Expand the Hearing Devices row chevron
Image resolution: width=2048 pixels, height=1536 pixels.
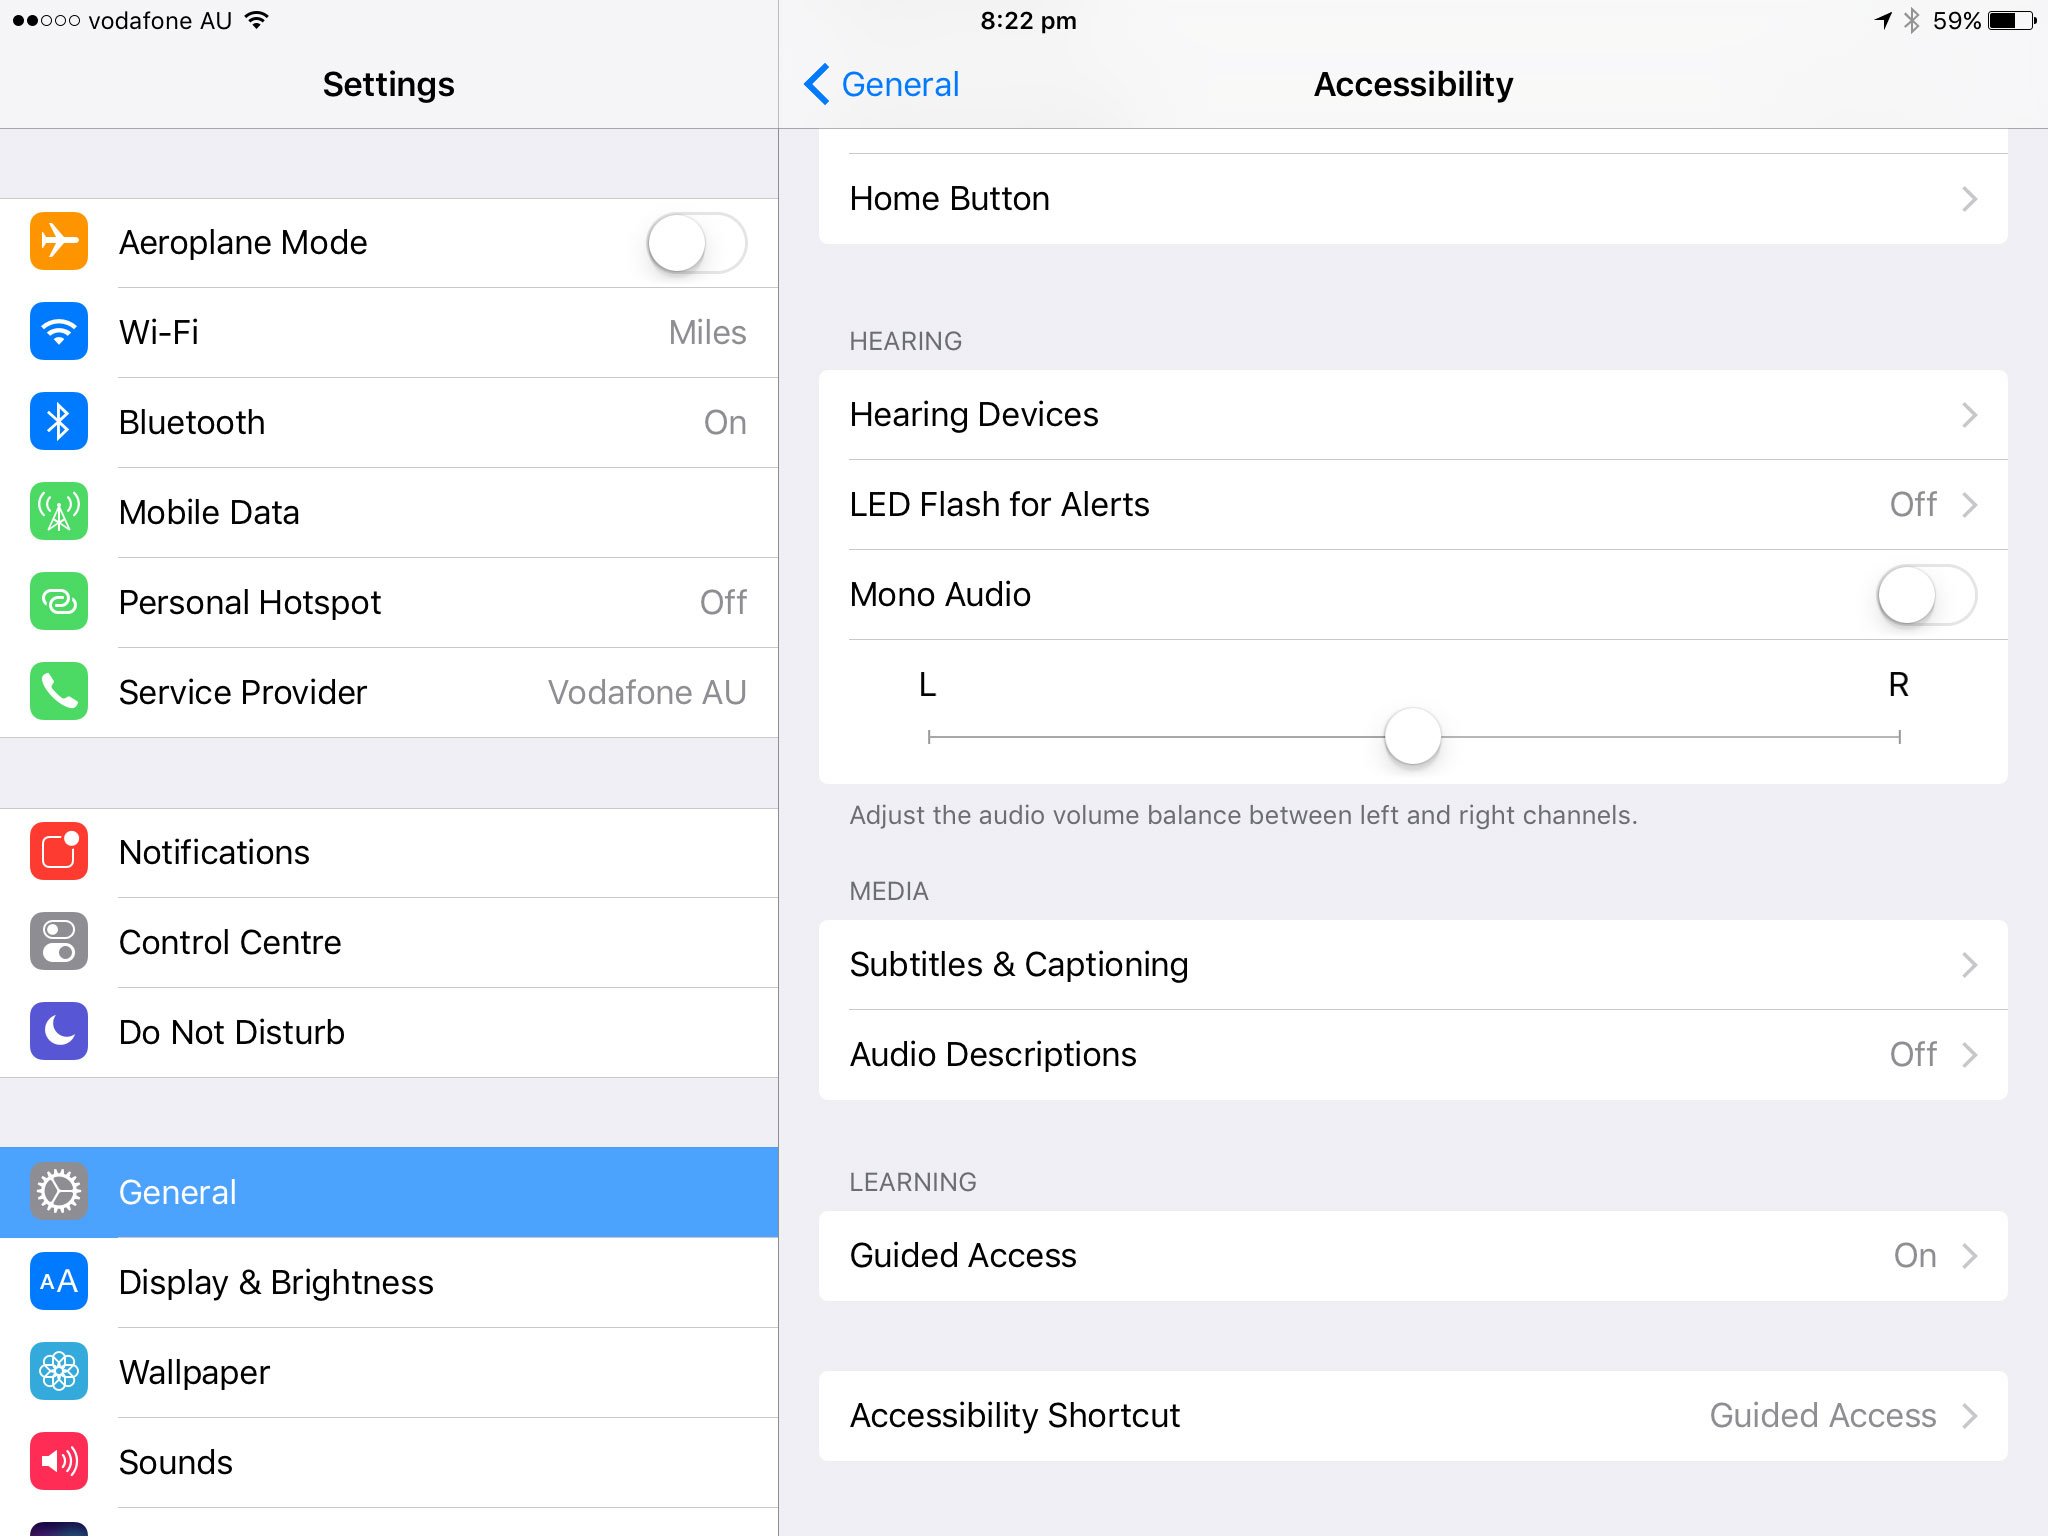click(x=1969, y=415)
